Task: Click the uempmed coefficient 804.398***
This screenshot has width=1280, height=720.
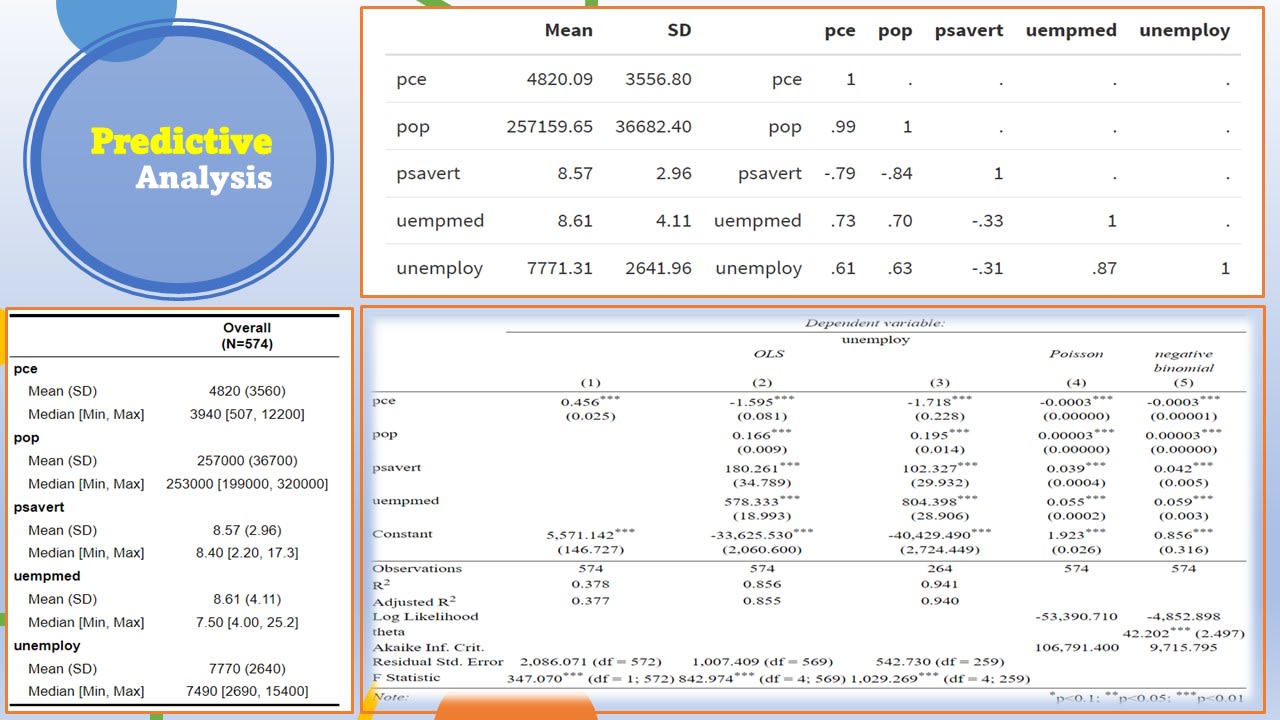Action: [x=940, y=501]
